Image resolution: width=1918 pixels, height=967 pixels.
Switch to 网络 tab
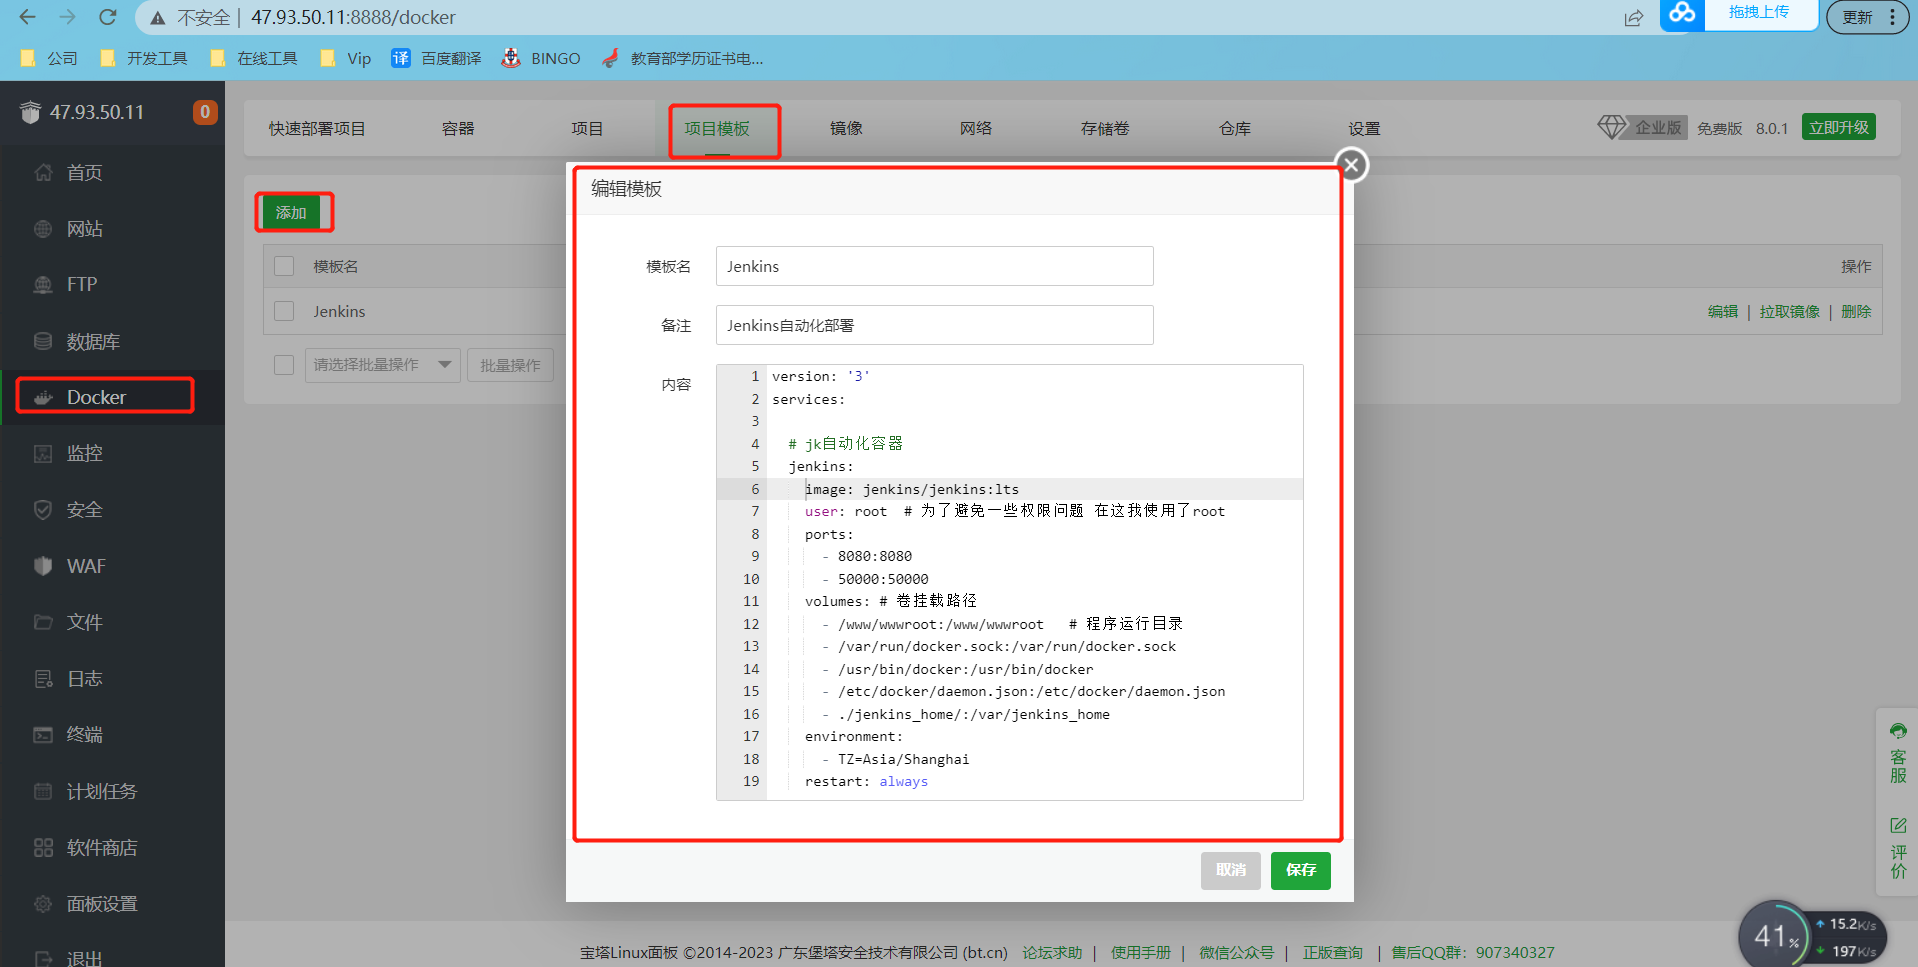(x=976, y=129)
